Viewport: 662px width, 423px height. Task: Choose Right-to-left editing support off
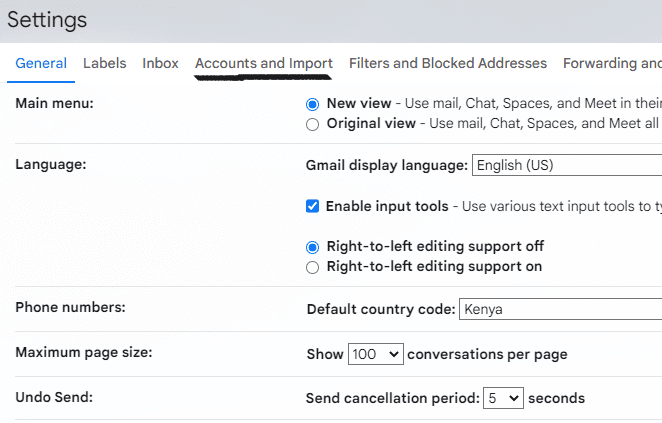tap(312, 247)
